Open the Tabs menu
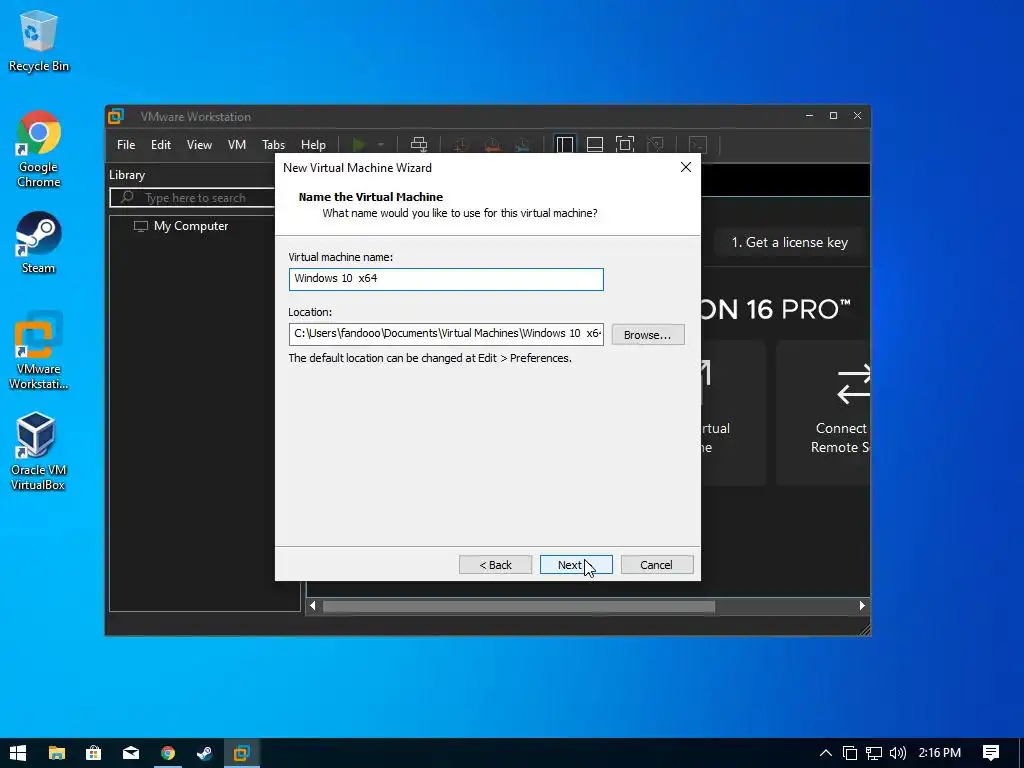Image resolution: width=1024 pixels, height=768 pixels. pos(273,145)
